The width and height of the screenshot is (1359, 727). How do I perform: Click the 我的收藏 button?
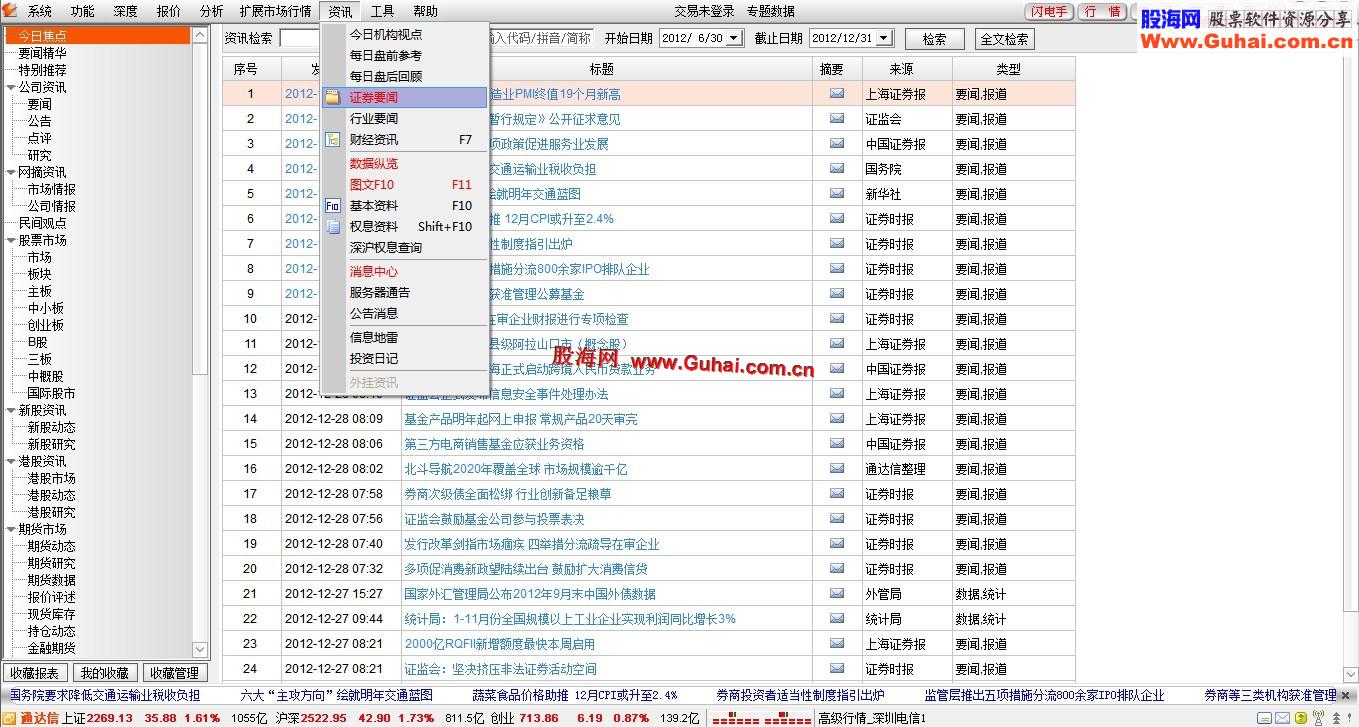[x=104, y=673]
